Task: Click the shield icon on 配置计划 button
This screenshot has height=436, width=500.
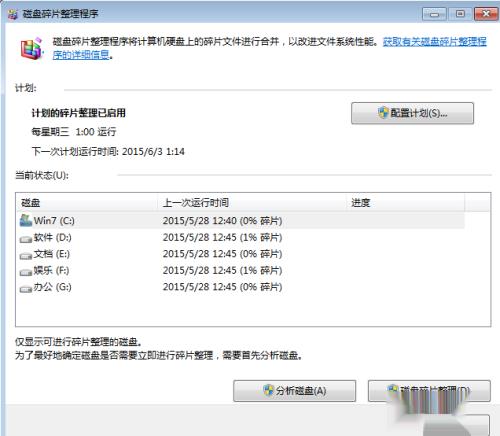Action: point(384,113)
